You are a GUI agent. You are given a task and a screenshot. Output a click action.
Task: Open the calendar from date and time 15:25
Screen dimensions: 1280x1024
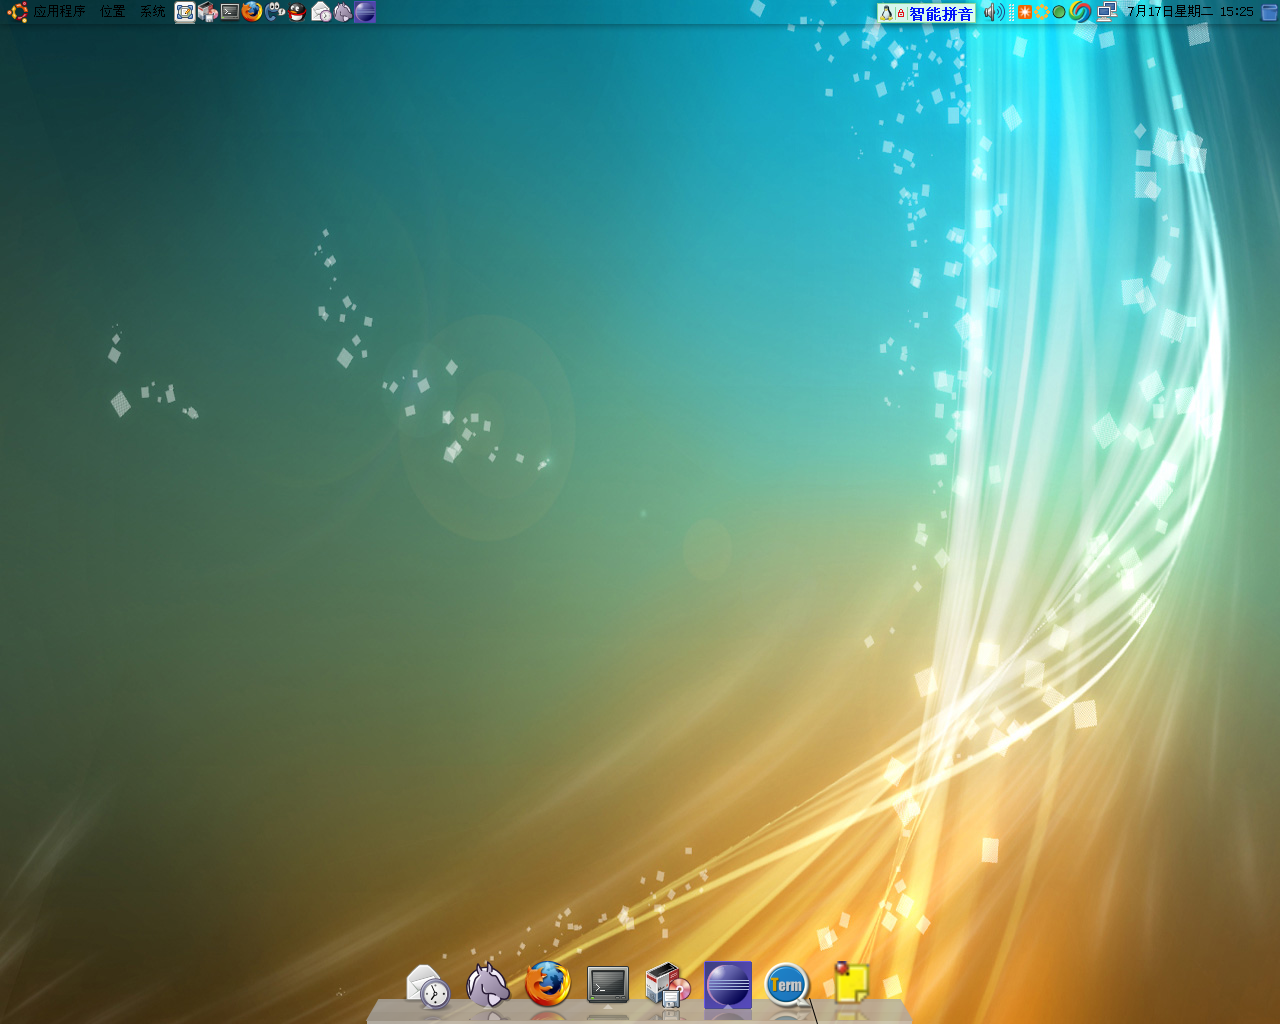coord(1190,12)
